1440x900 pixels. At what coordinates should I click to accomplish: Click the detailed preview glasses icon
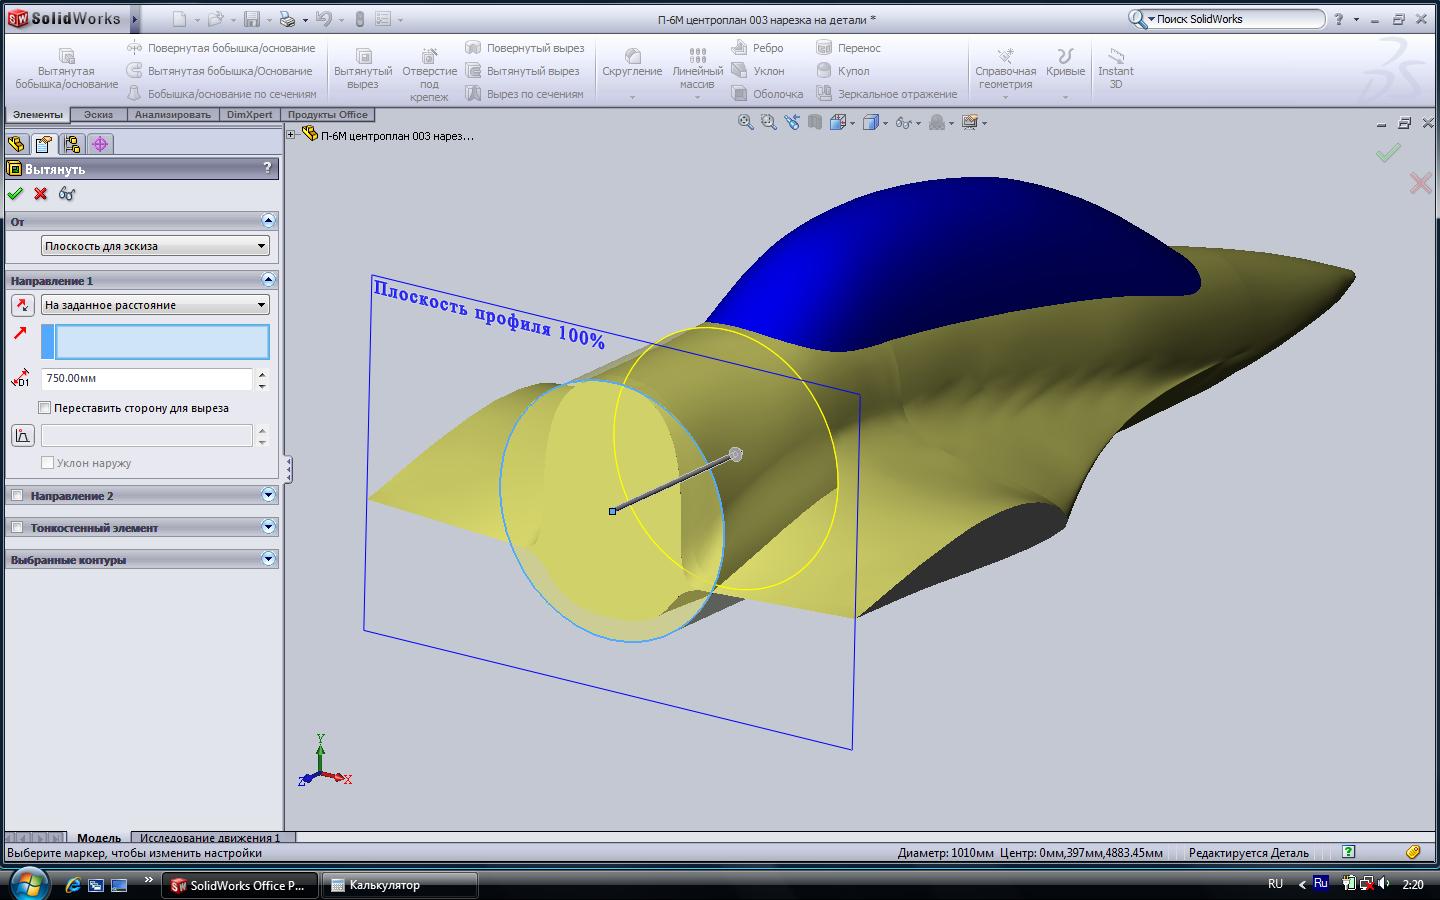pyautogui.click(x=67, y=194)
